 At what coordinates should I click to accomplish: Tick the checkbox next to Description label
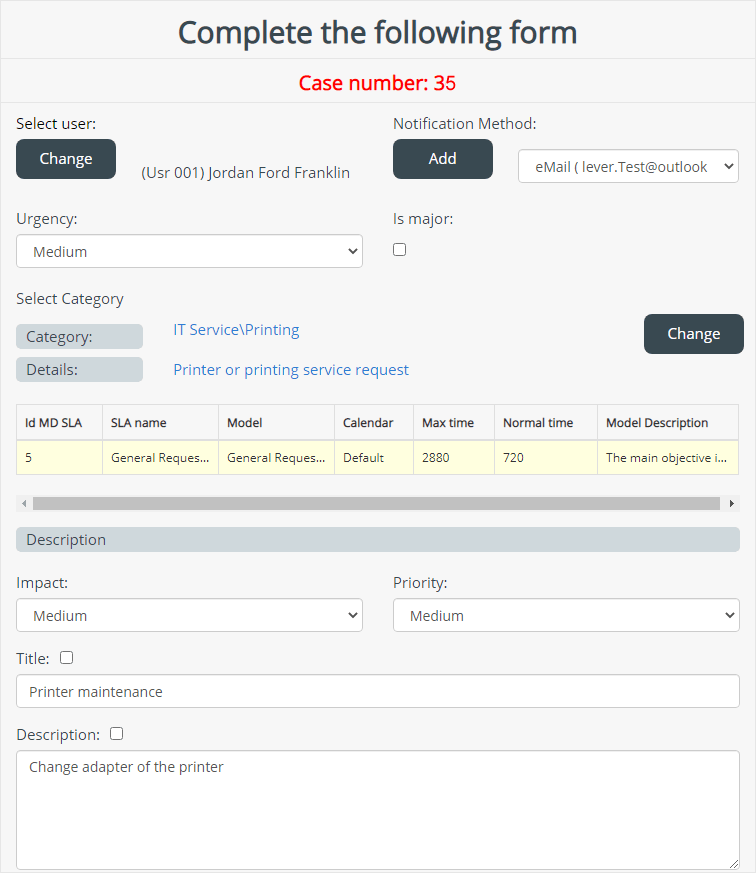pos(116,733)
